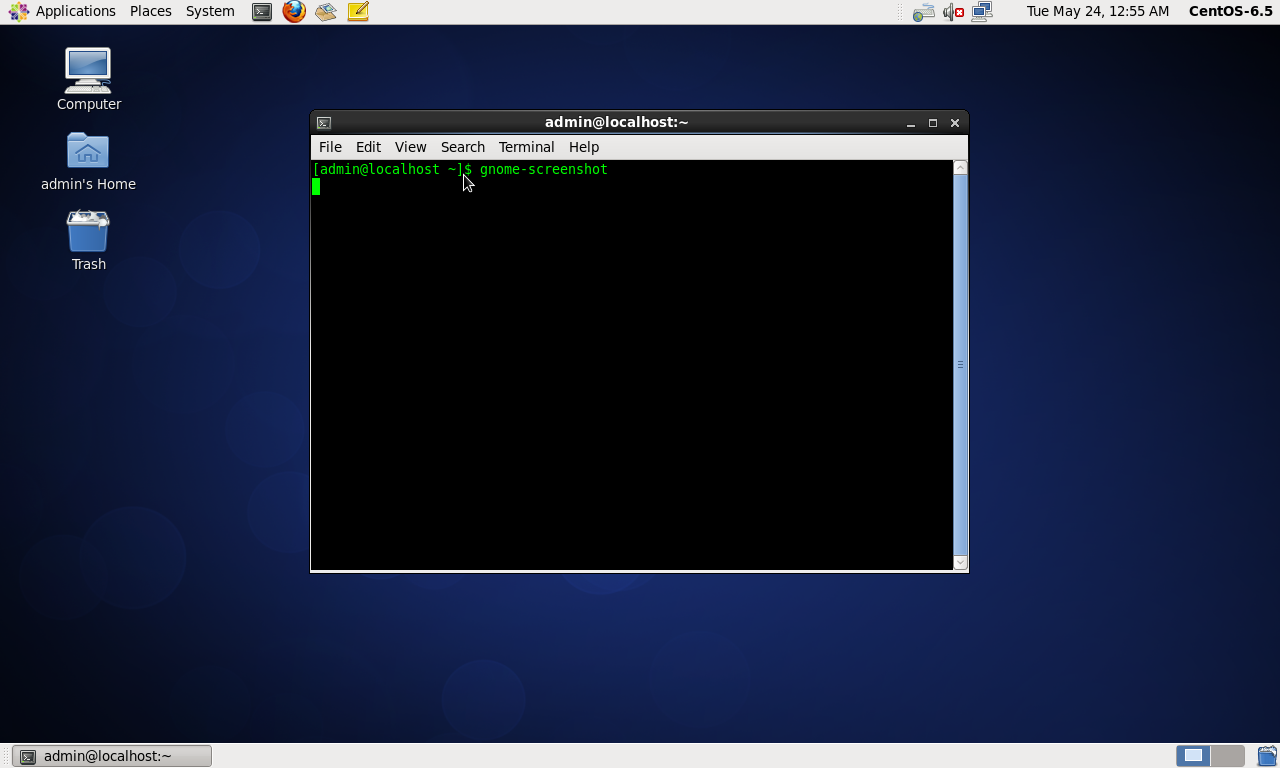
Task: Open the terminal Help menu
Action: (583, 147)
